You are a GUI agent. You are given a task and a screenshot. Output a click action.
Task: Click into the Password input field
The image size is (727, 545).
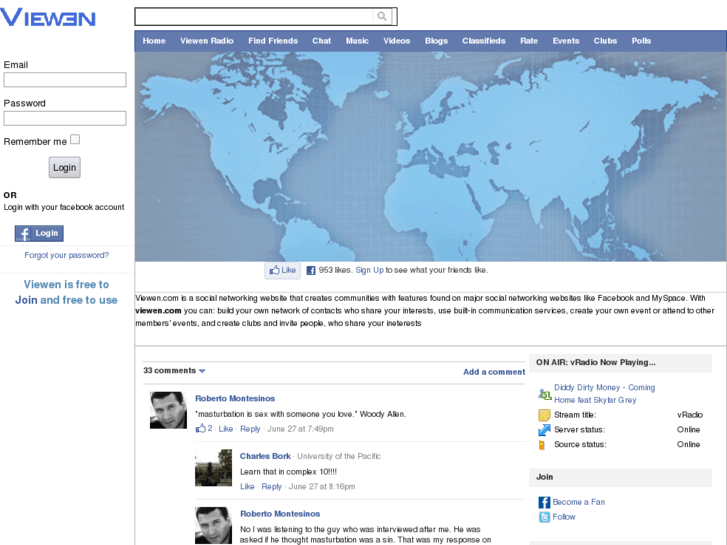pyautogui.click(x=65, y=118)
